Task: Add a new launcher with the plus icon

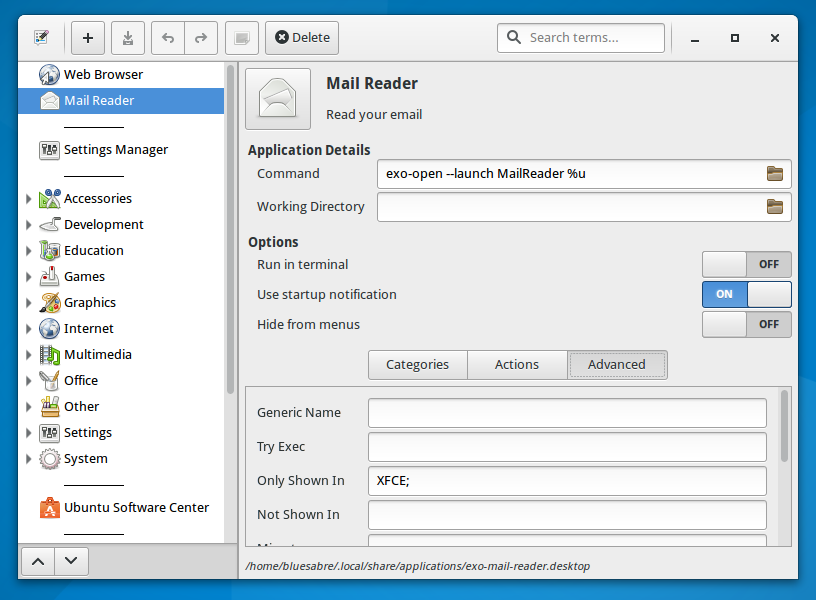Action: pos(87,37)
